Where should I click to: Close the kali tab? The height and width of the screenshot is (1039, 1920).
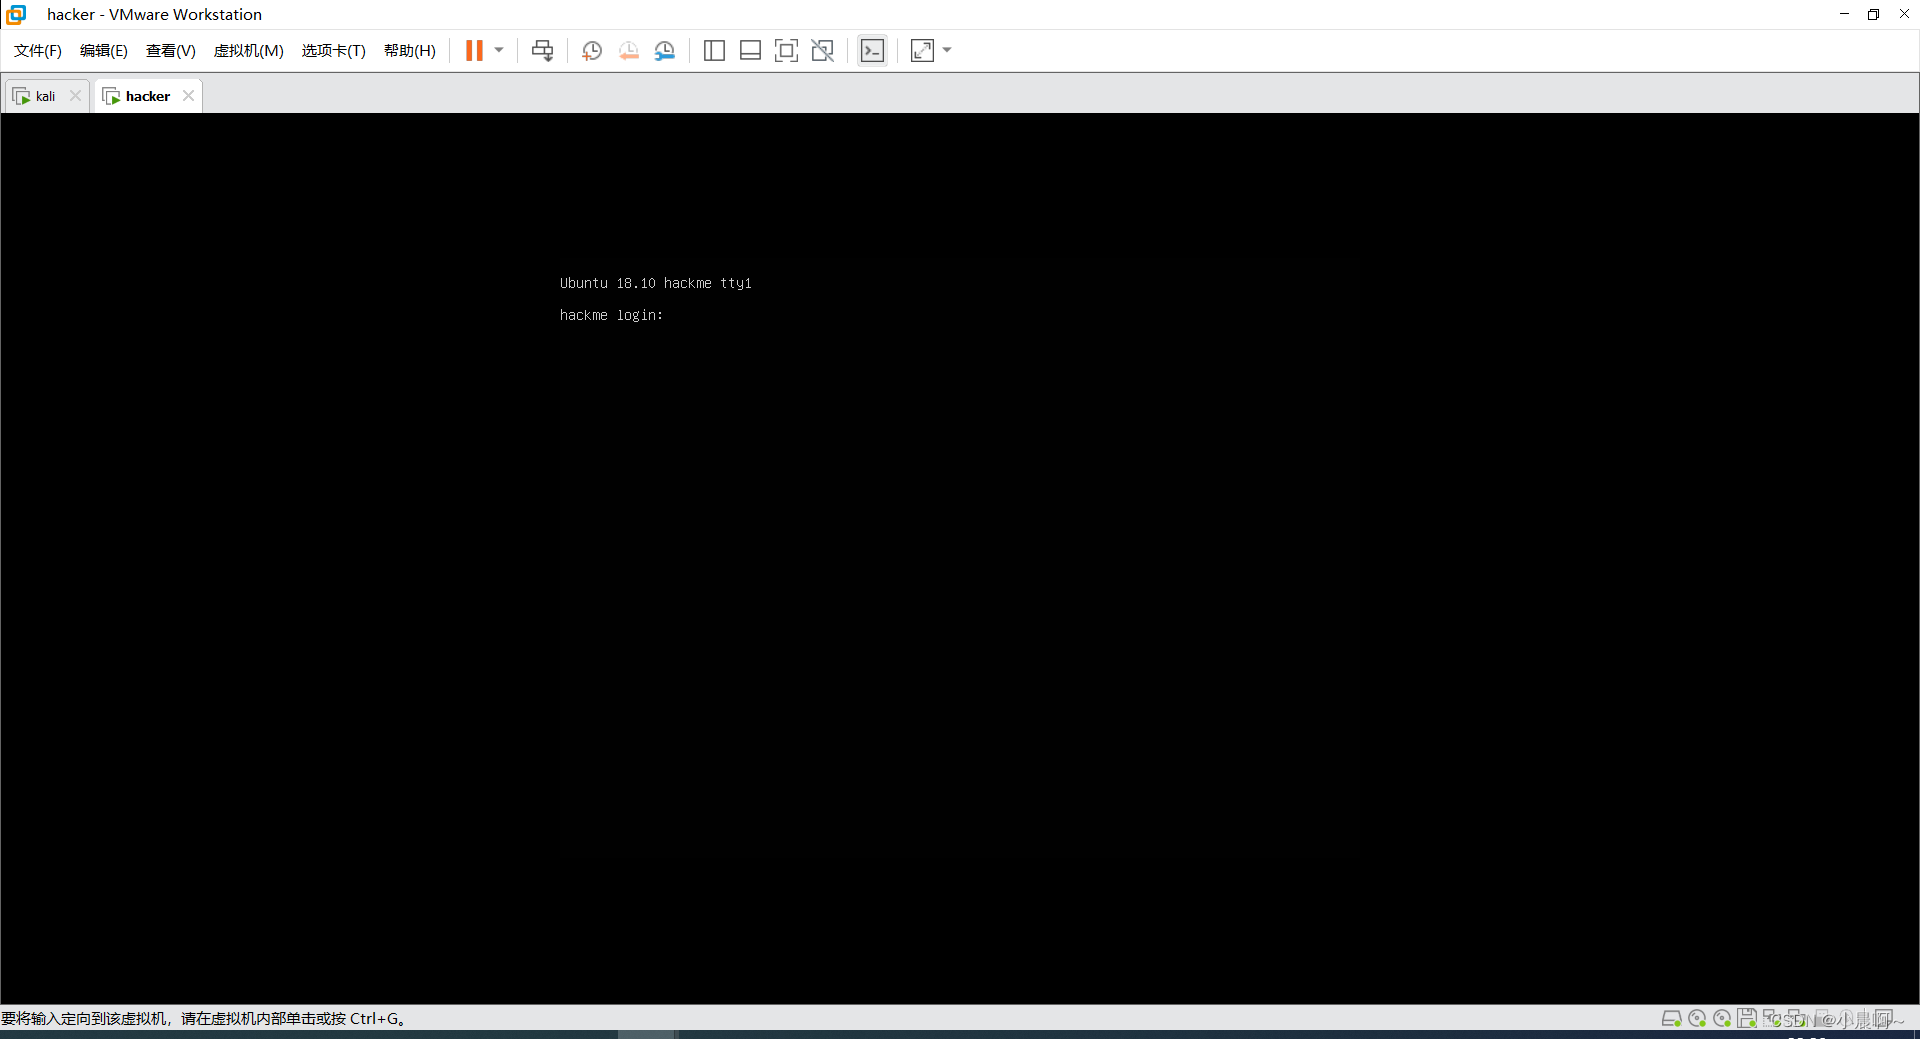click(x=75, y=96)
